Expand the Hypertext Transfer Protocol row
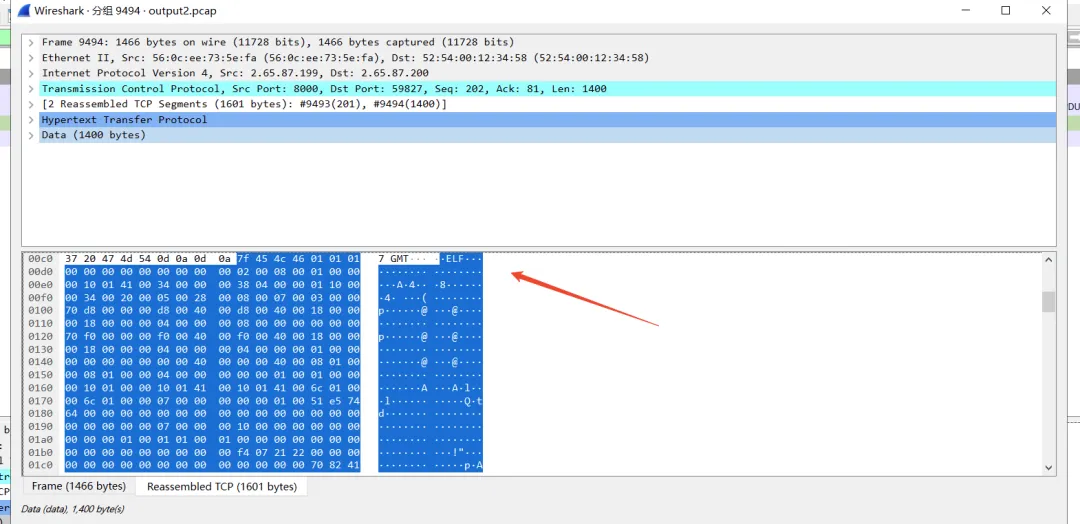The image size is (1080, 524). pos(31,120)
